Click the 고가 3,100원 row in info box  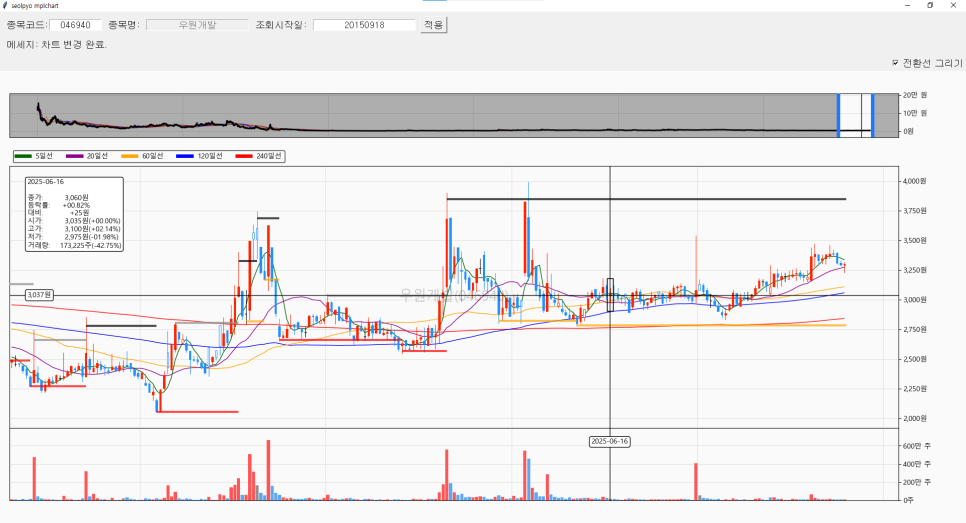tap(74, 229)
